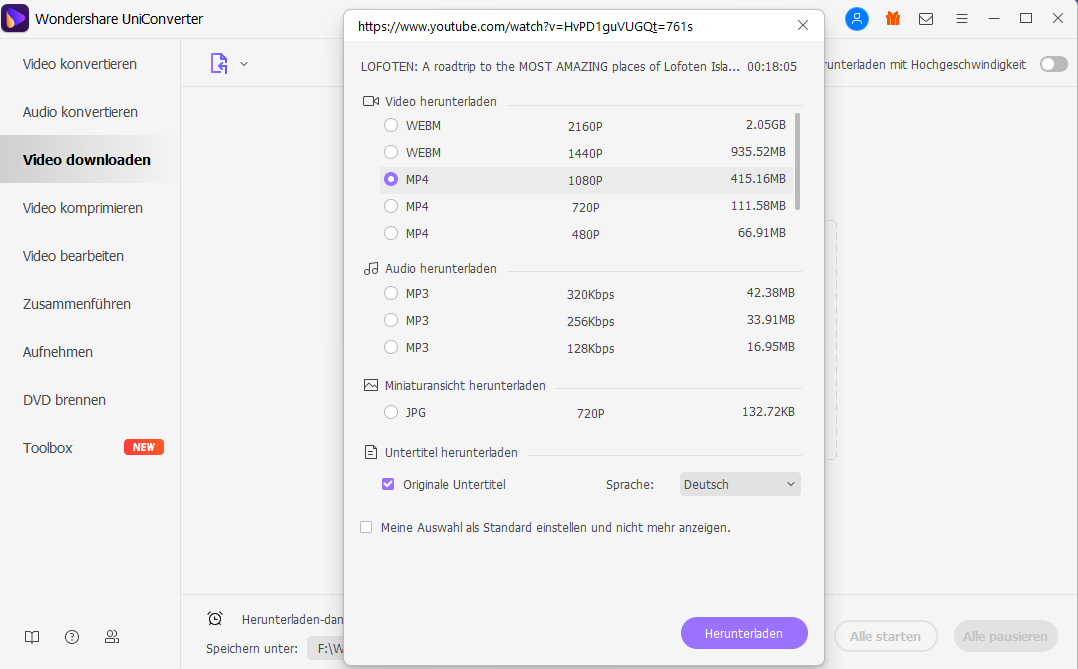Click the user account icon

[857, 19]
